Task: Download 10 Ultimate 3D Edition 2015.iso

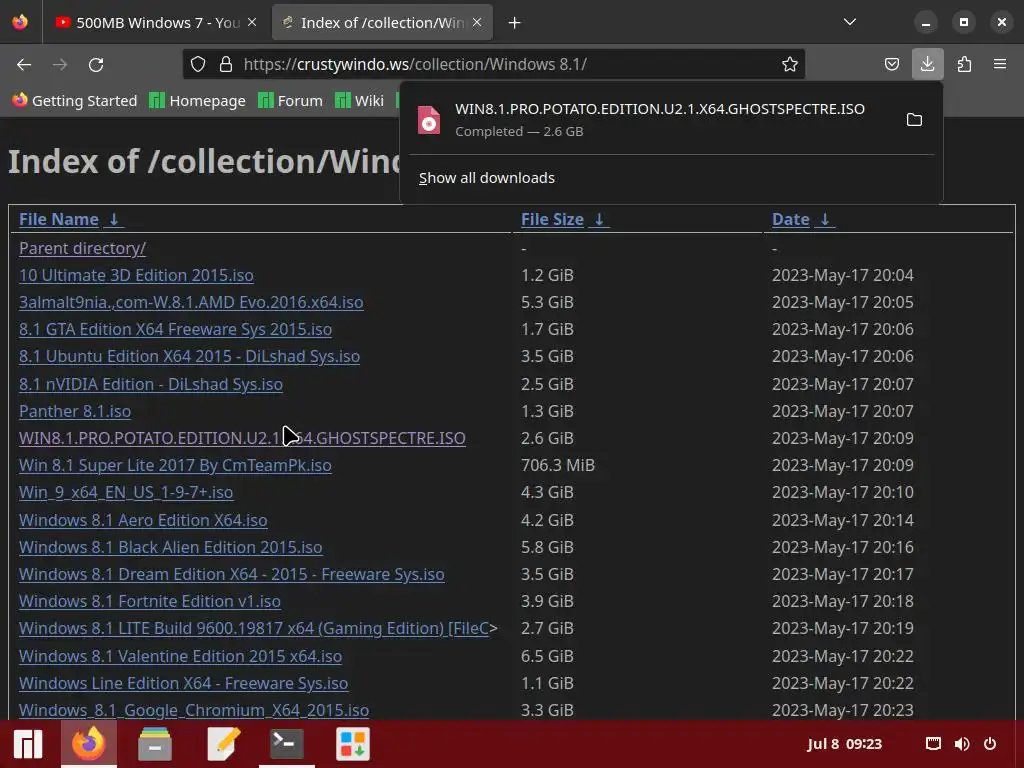Action: click(x=136, y=275)
